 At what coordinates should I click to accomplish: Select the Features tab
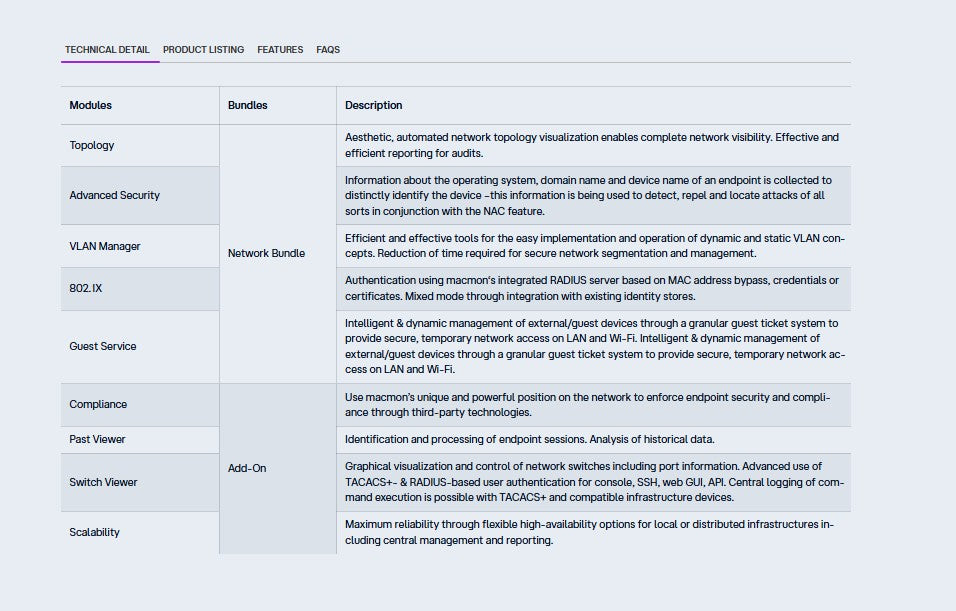click(280, 50)
